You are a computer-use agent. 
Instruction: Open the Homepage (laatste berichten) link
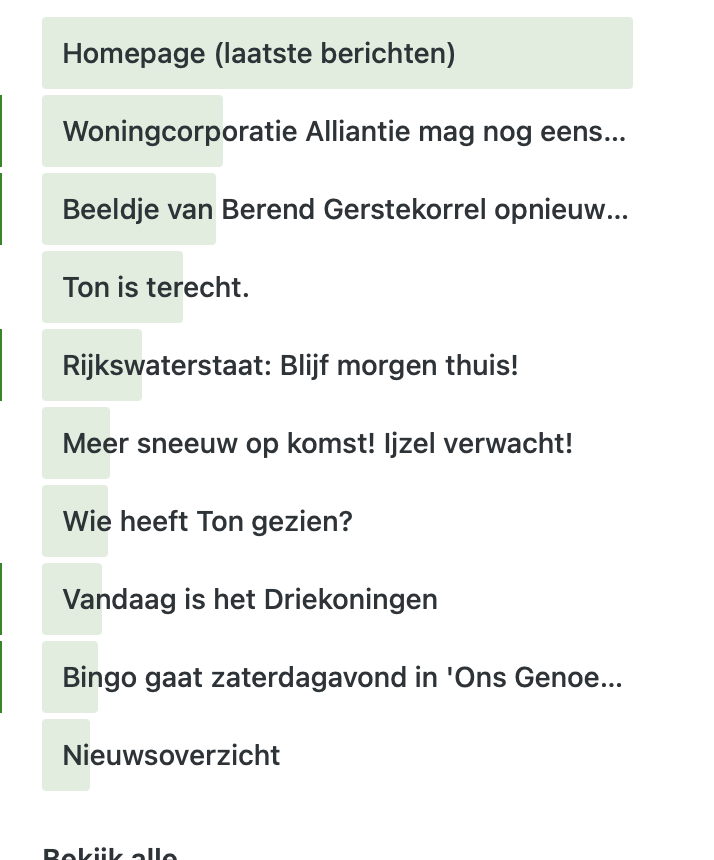[258, 53]
